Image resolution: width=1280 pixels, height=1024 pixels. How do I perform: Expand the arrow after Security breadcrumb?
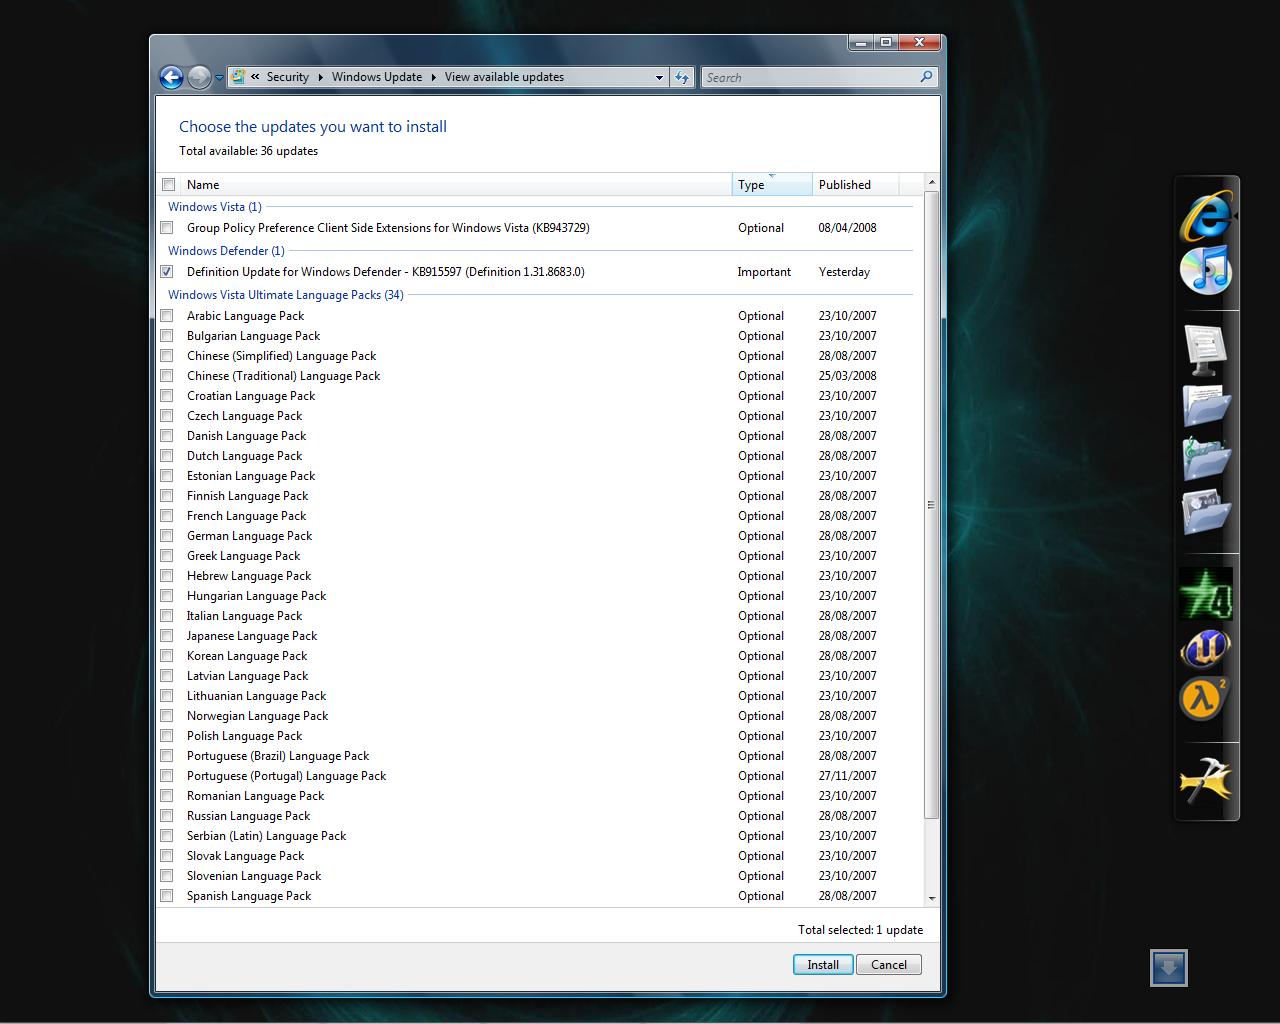tap(320, 77)
